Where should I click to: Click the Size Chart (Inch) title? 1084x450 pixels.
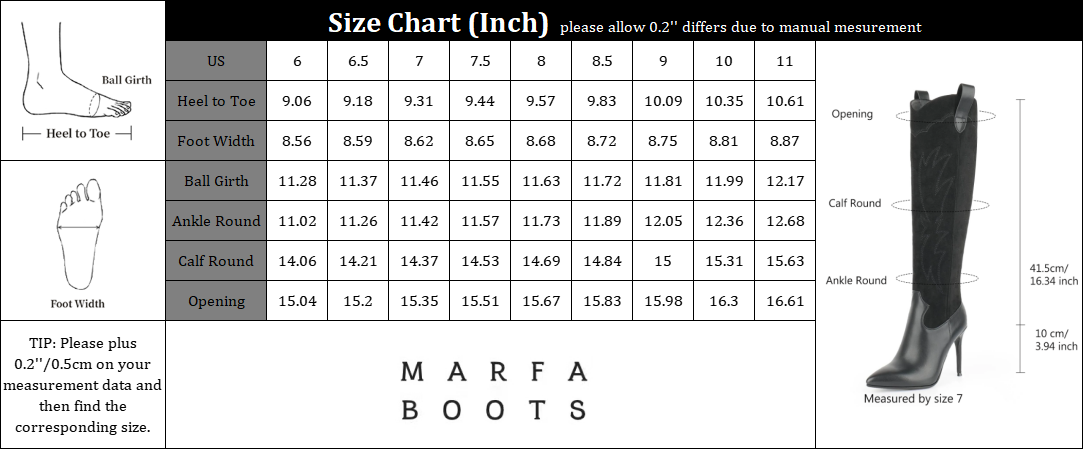[438, 22]
